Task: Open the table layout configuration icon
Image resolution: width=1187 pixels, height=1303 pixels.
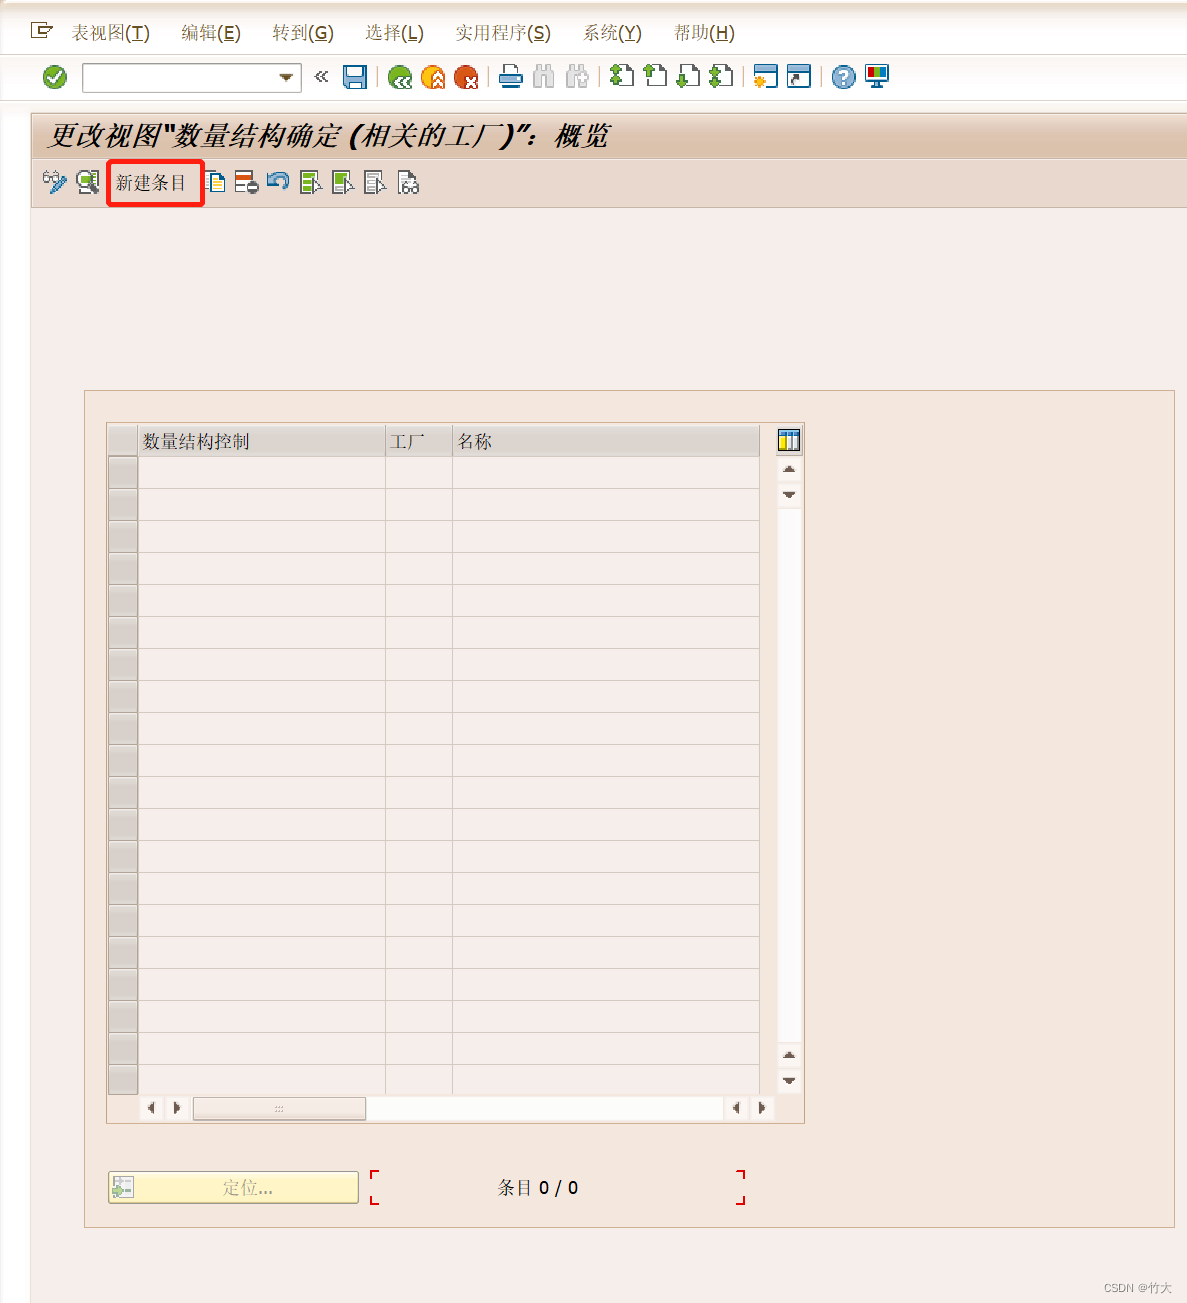Action: click(789, 440)
